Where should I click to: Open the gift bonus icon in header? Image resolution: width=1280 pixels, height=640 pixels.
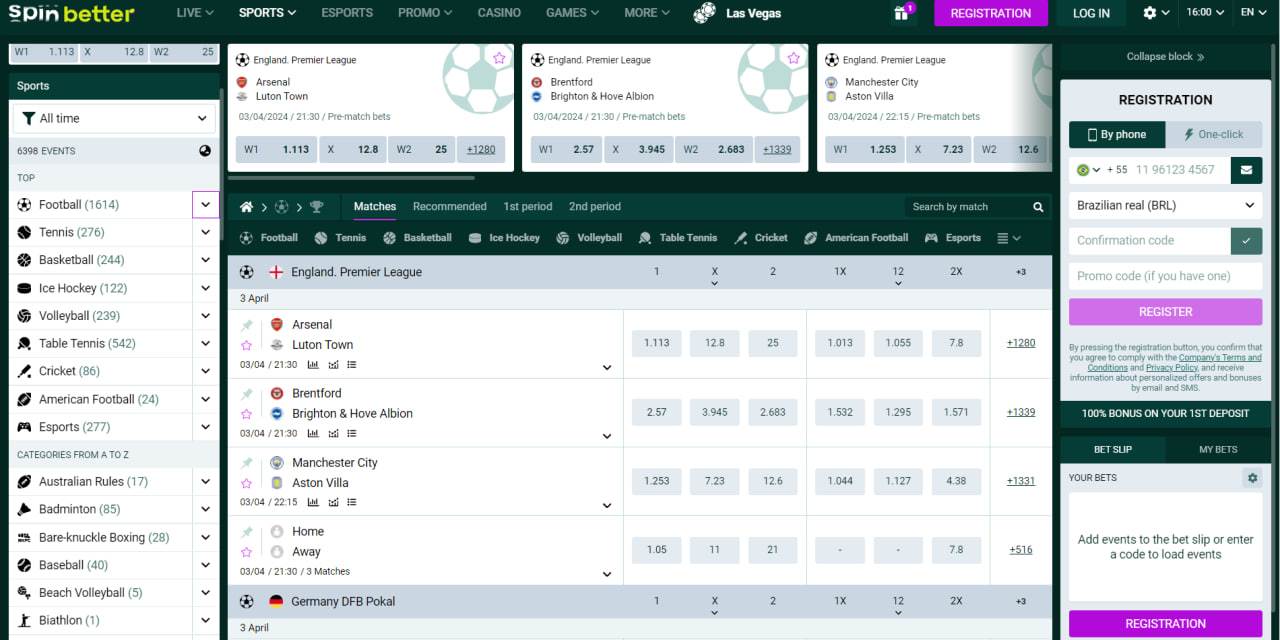tap(902, 13)
